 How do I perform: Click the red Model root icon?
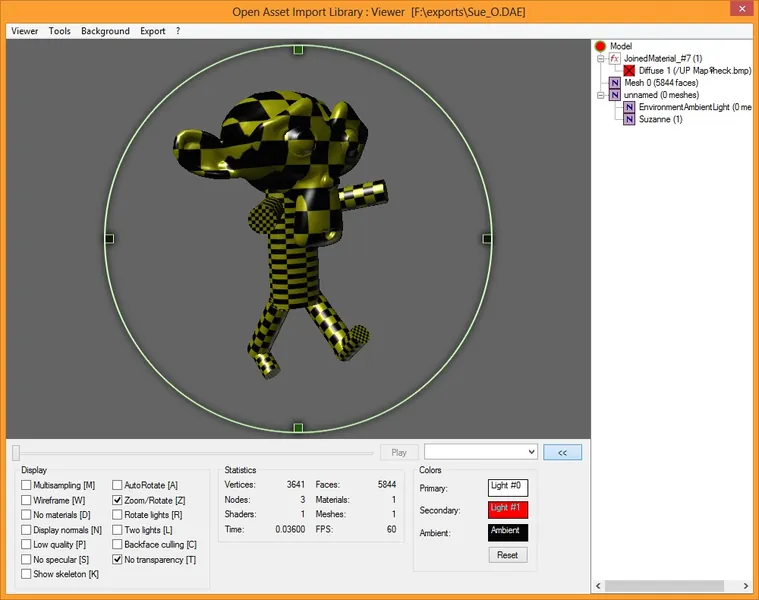(600, 46)
